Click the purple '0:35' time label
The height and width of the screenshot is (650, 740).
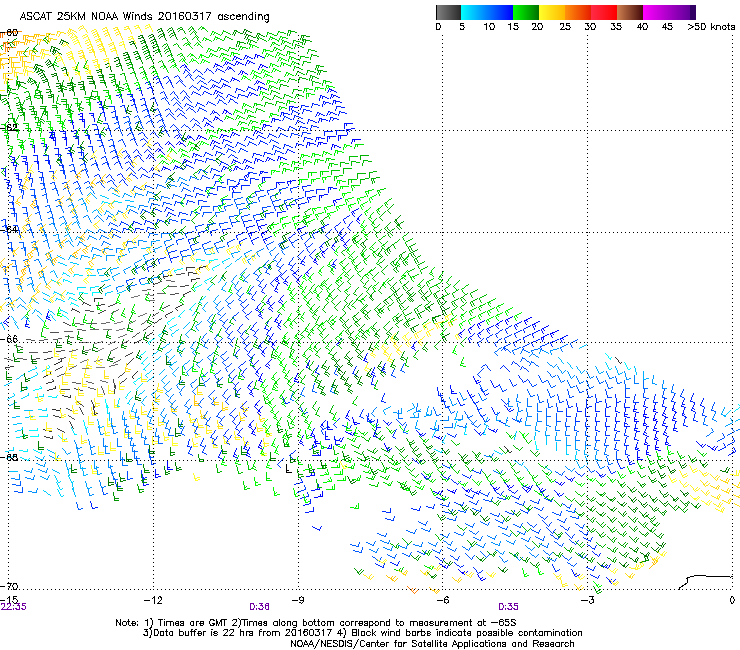(508, 607)
